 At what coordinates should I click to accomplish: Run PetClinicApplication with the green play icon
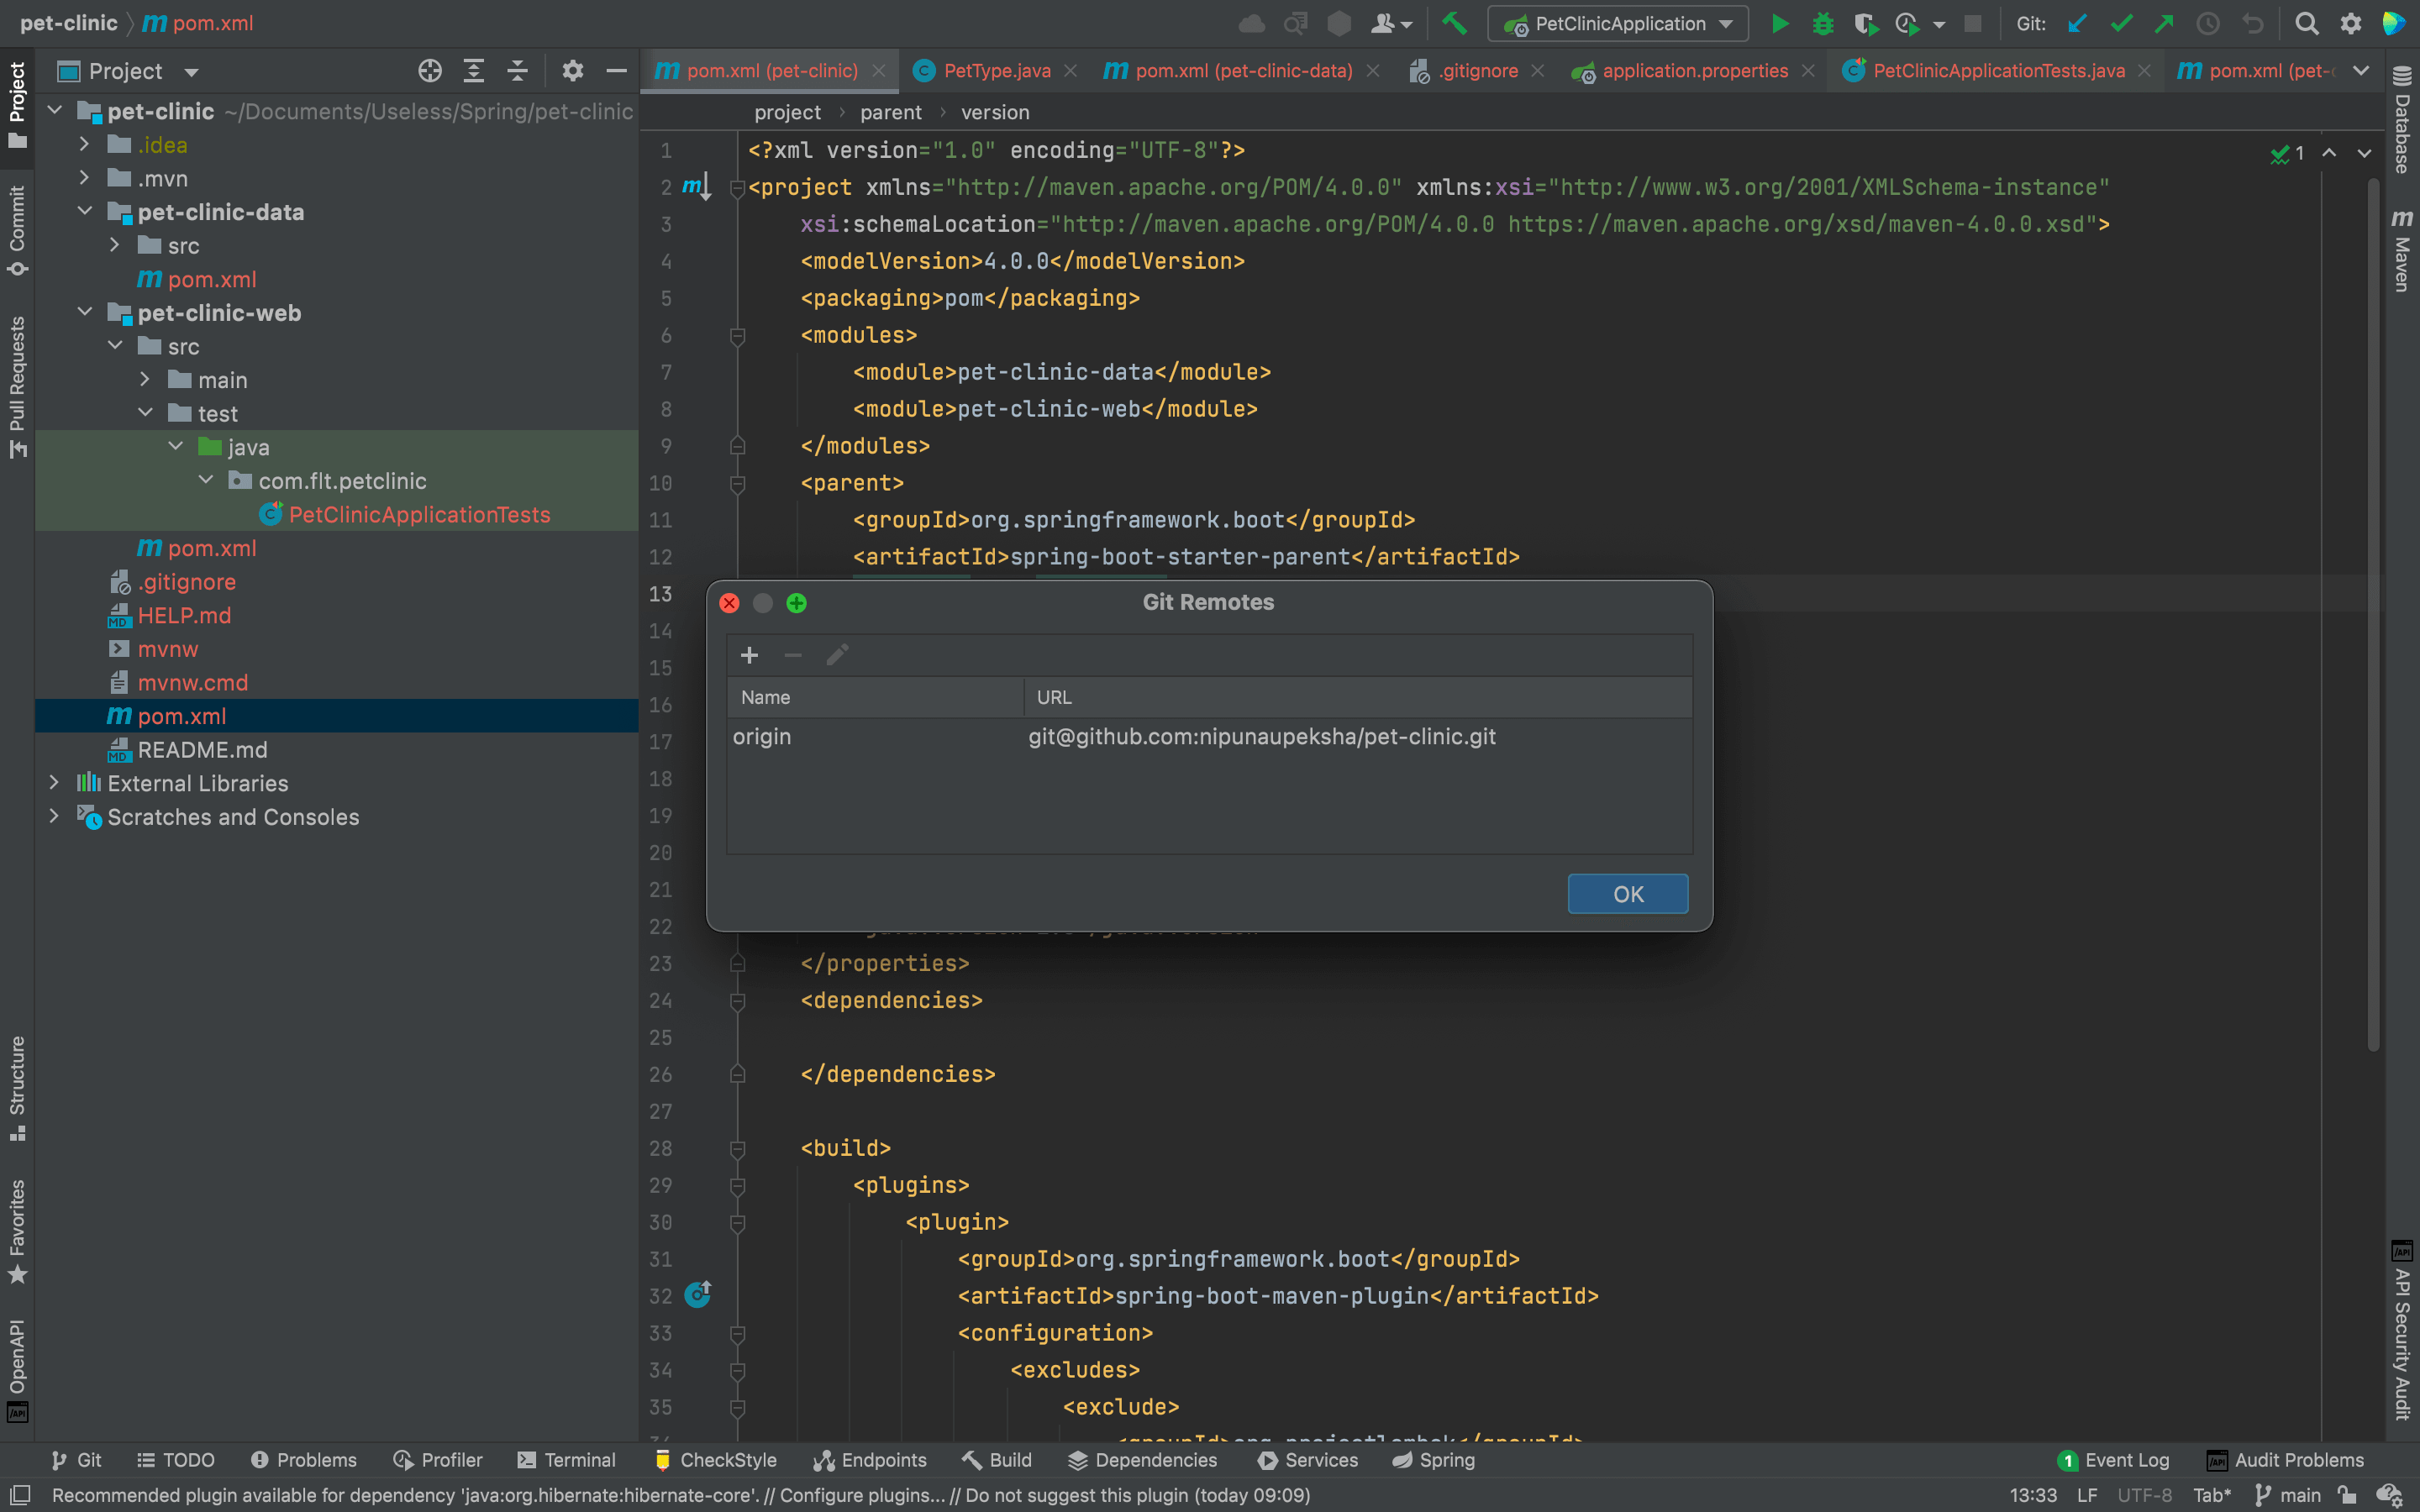click(1780, 24)
